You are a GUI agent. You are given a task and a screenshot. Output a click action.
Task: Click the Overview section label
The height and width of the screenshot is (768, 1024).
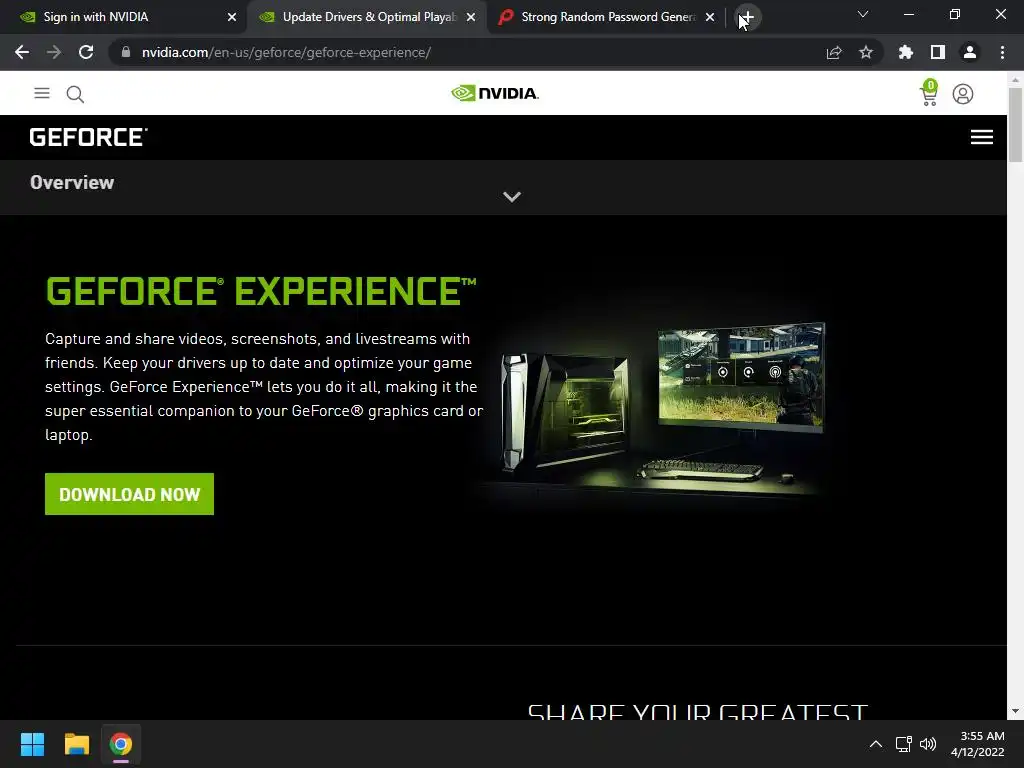72,182
